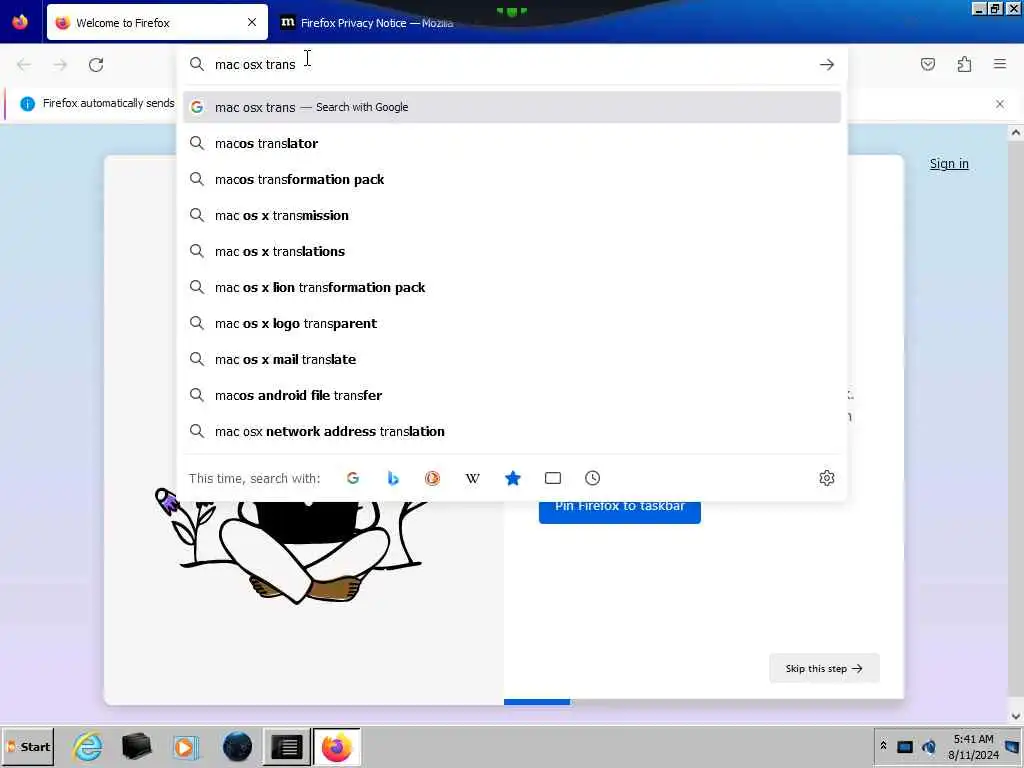Open the dark globe taskbar icon
Screen dimensions: 1024x768
coord(237,746)
